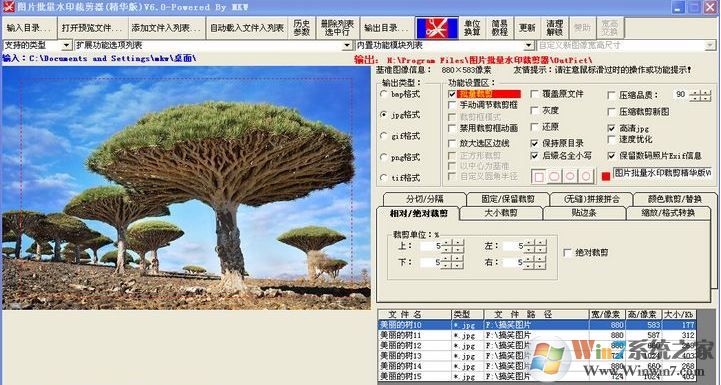
Task: Switch to 缩放/格式转换 tab
Action: coord(668,213)
